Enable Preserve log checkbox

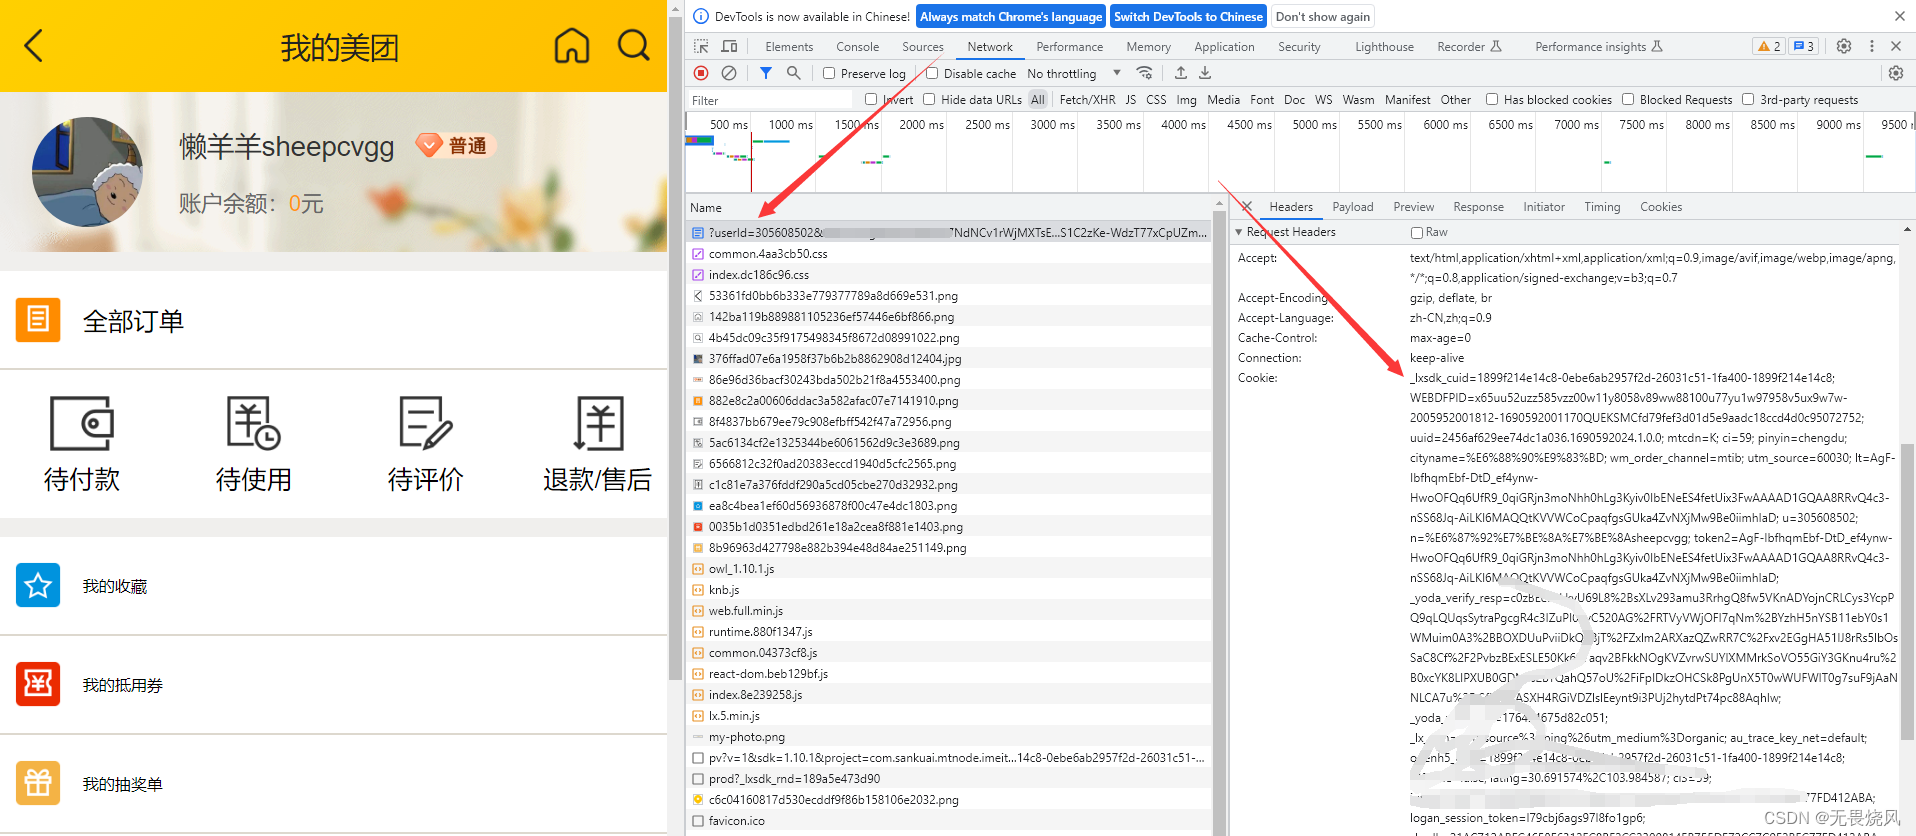coord(829,73)
